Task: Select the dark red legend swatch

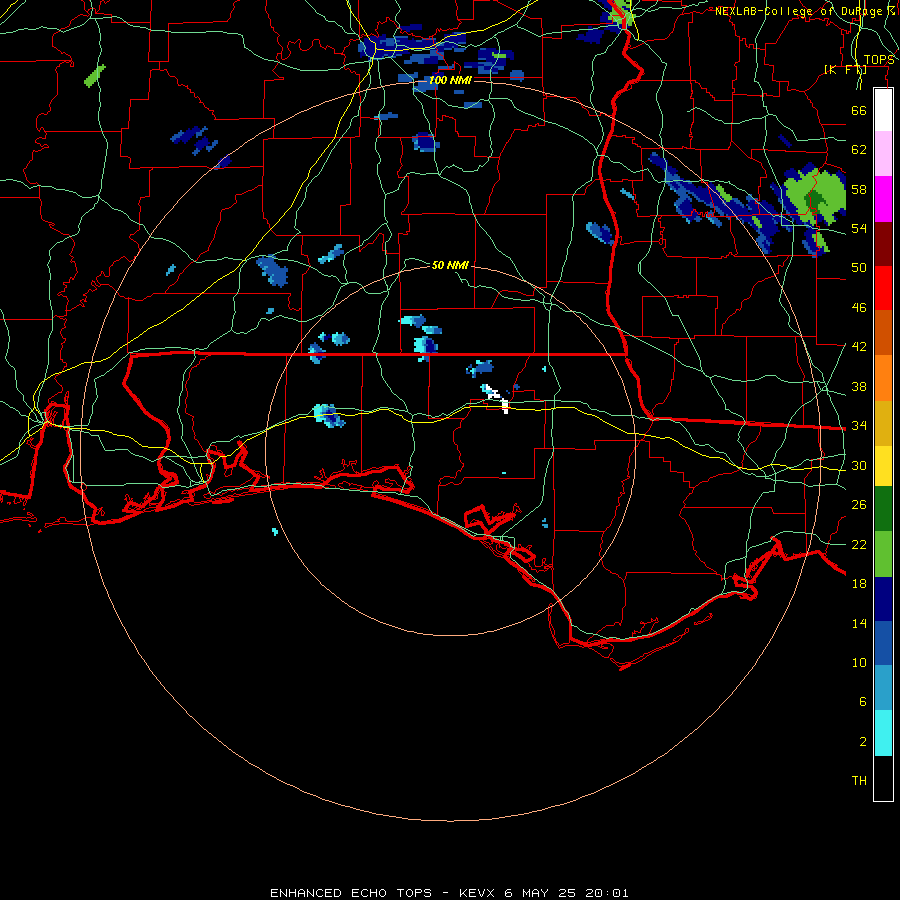Action: [883, 244]
